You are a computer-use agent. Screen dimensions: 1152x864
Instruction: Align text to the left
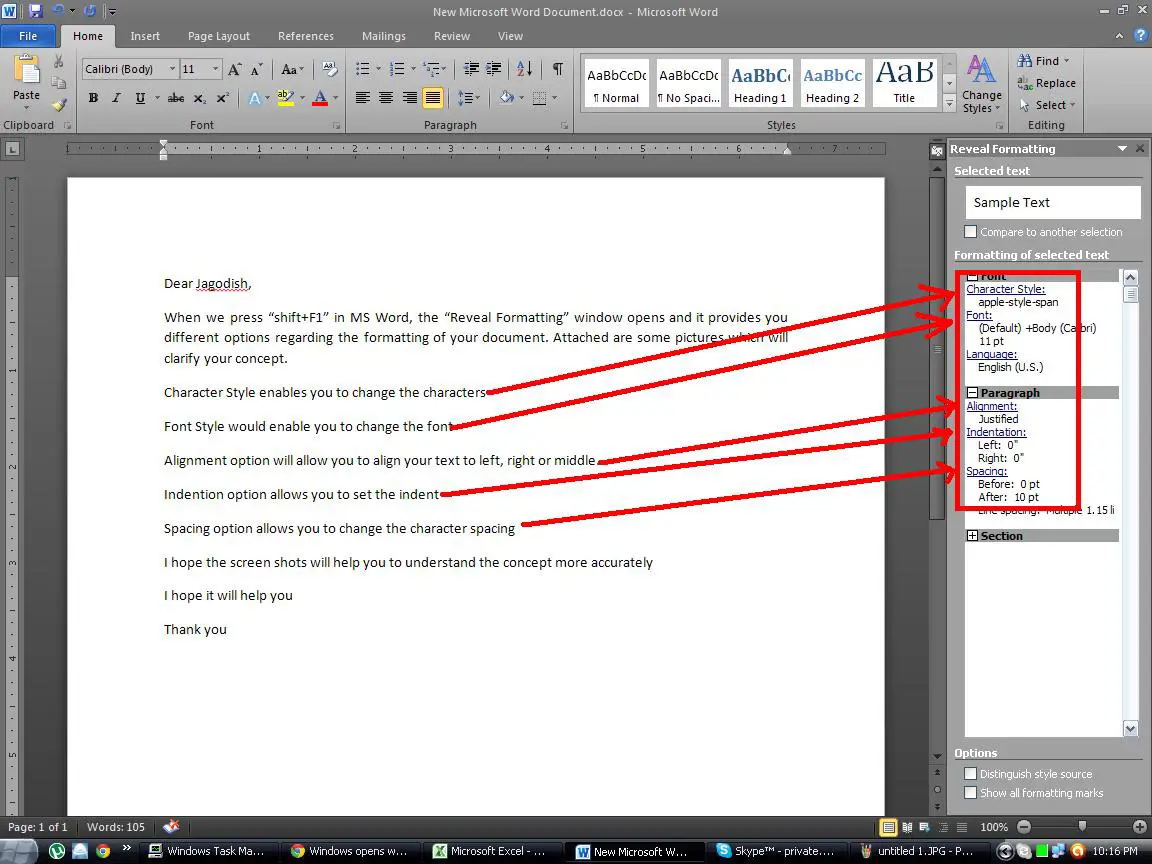pos(363,98)
